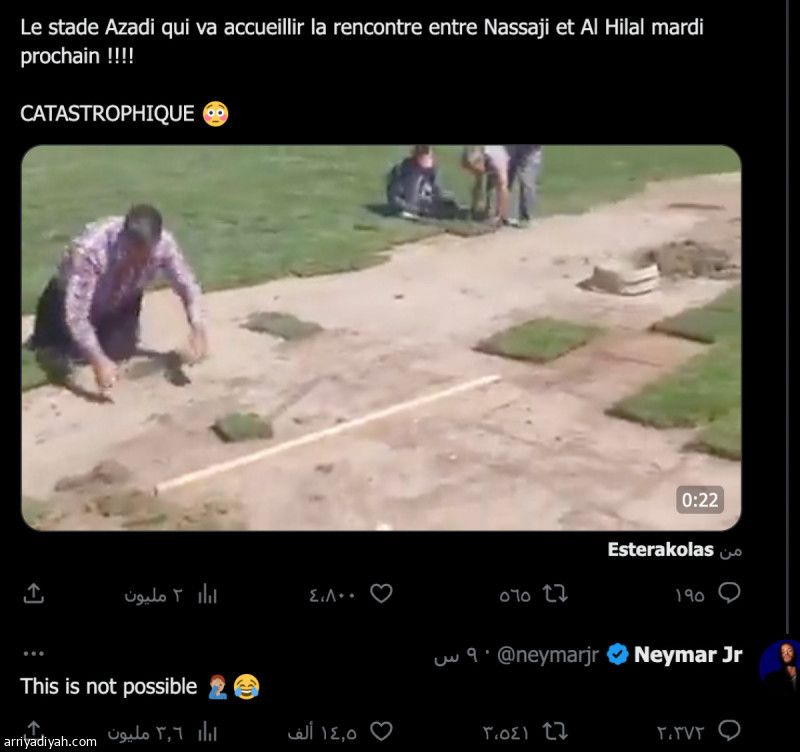Image resolution: width=800 pixels, height=752 pixels.
Task: Like the Azadi stadium video tweet
Action: coord(381,594)
